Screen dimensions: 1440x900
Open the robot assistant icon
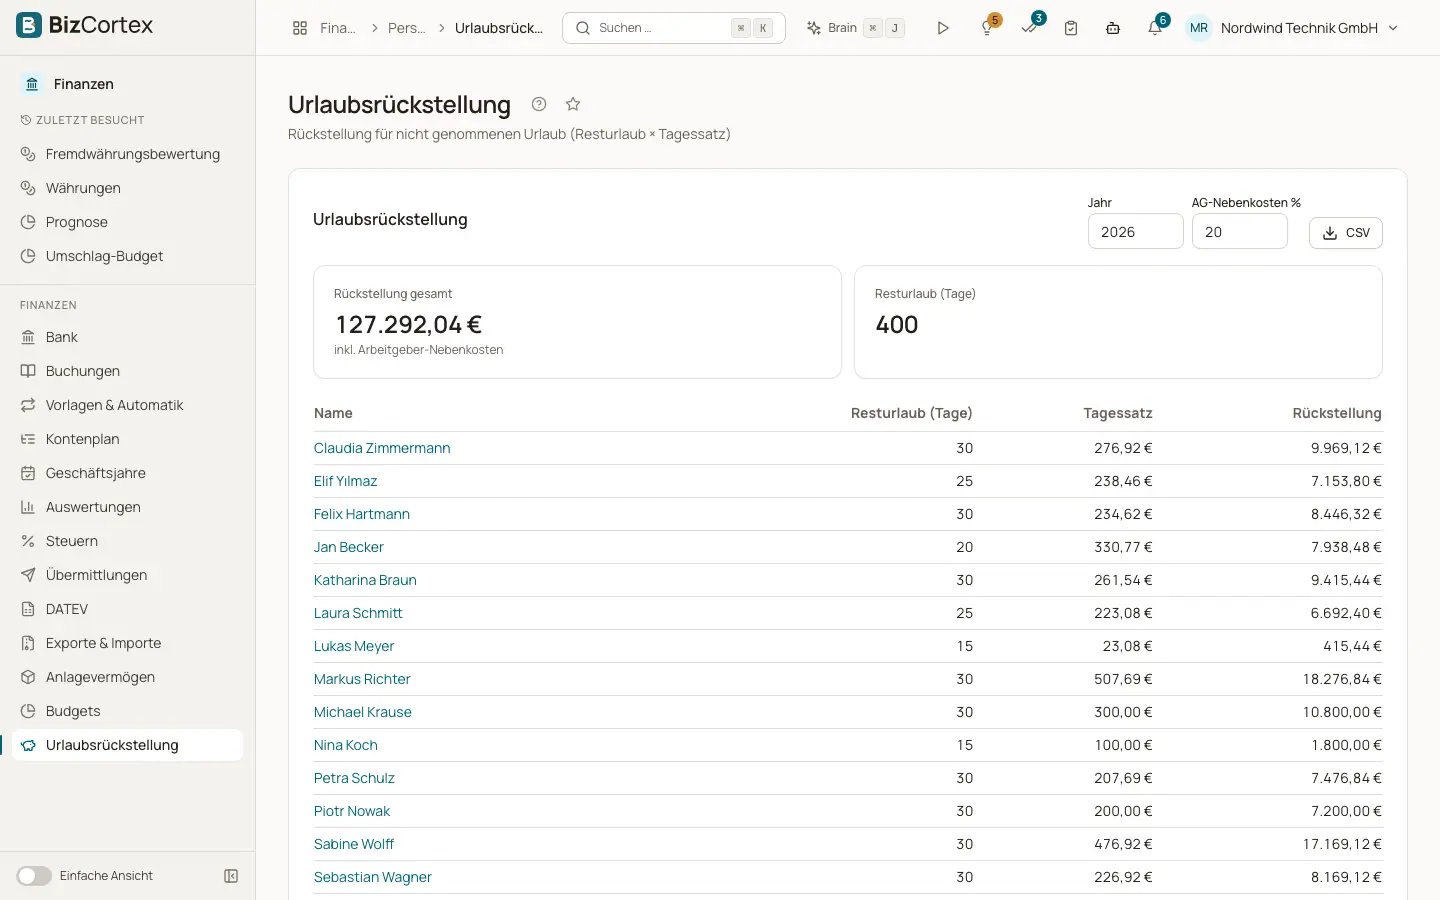tap(1113, 28)
